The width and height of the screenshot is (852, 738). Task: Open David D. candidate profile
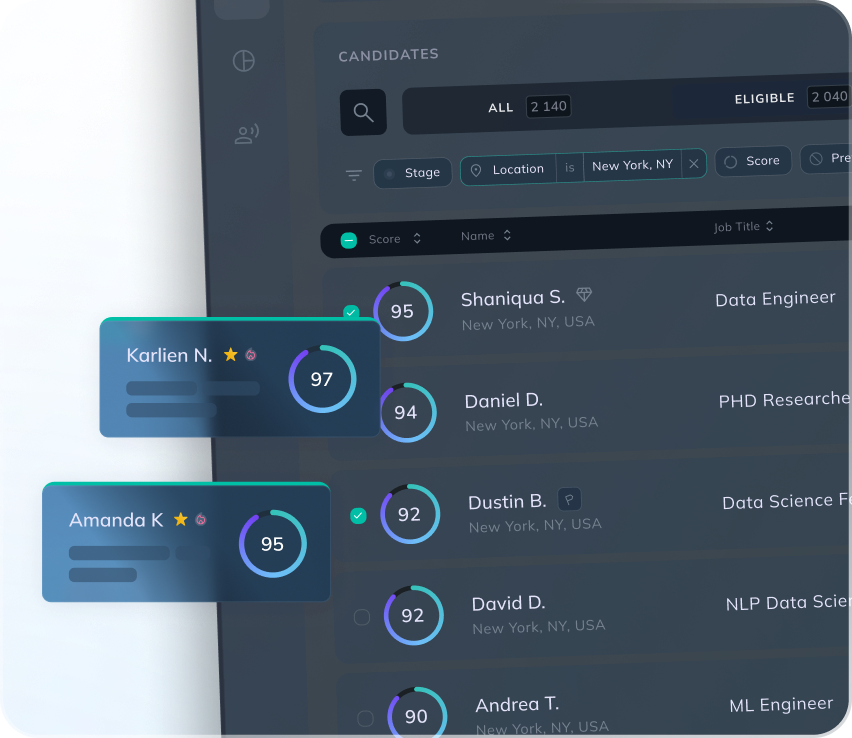pos(509,603)
